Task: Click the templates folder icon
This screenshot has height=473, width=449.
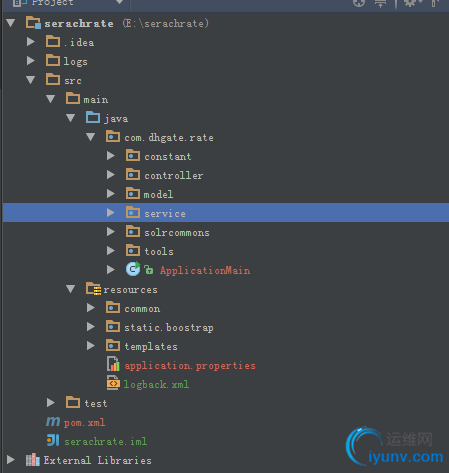Action: coord(113,345)
